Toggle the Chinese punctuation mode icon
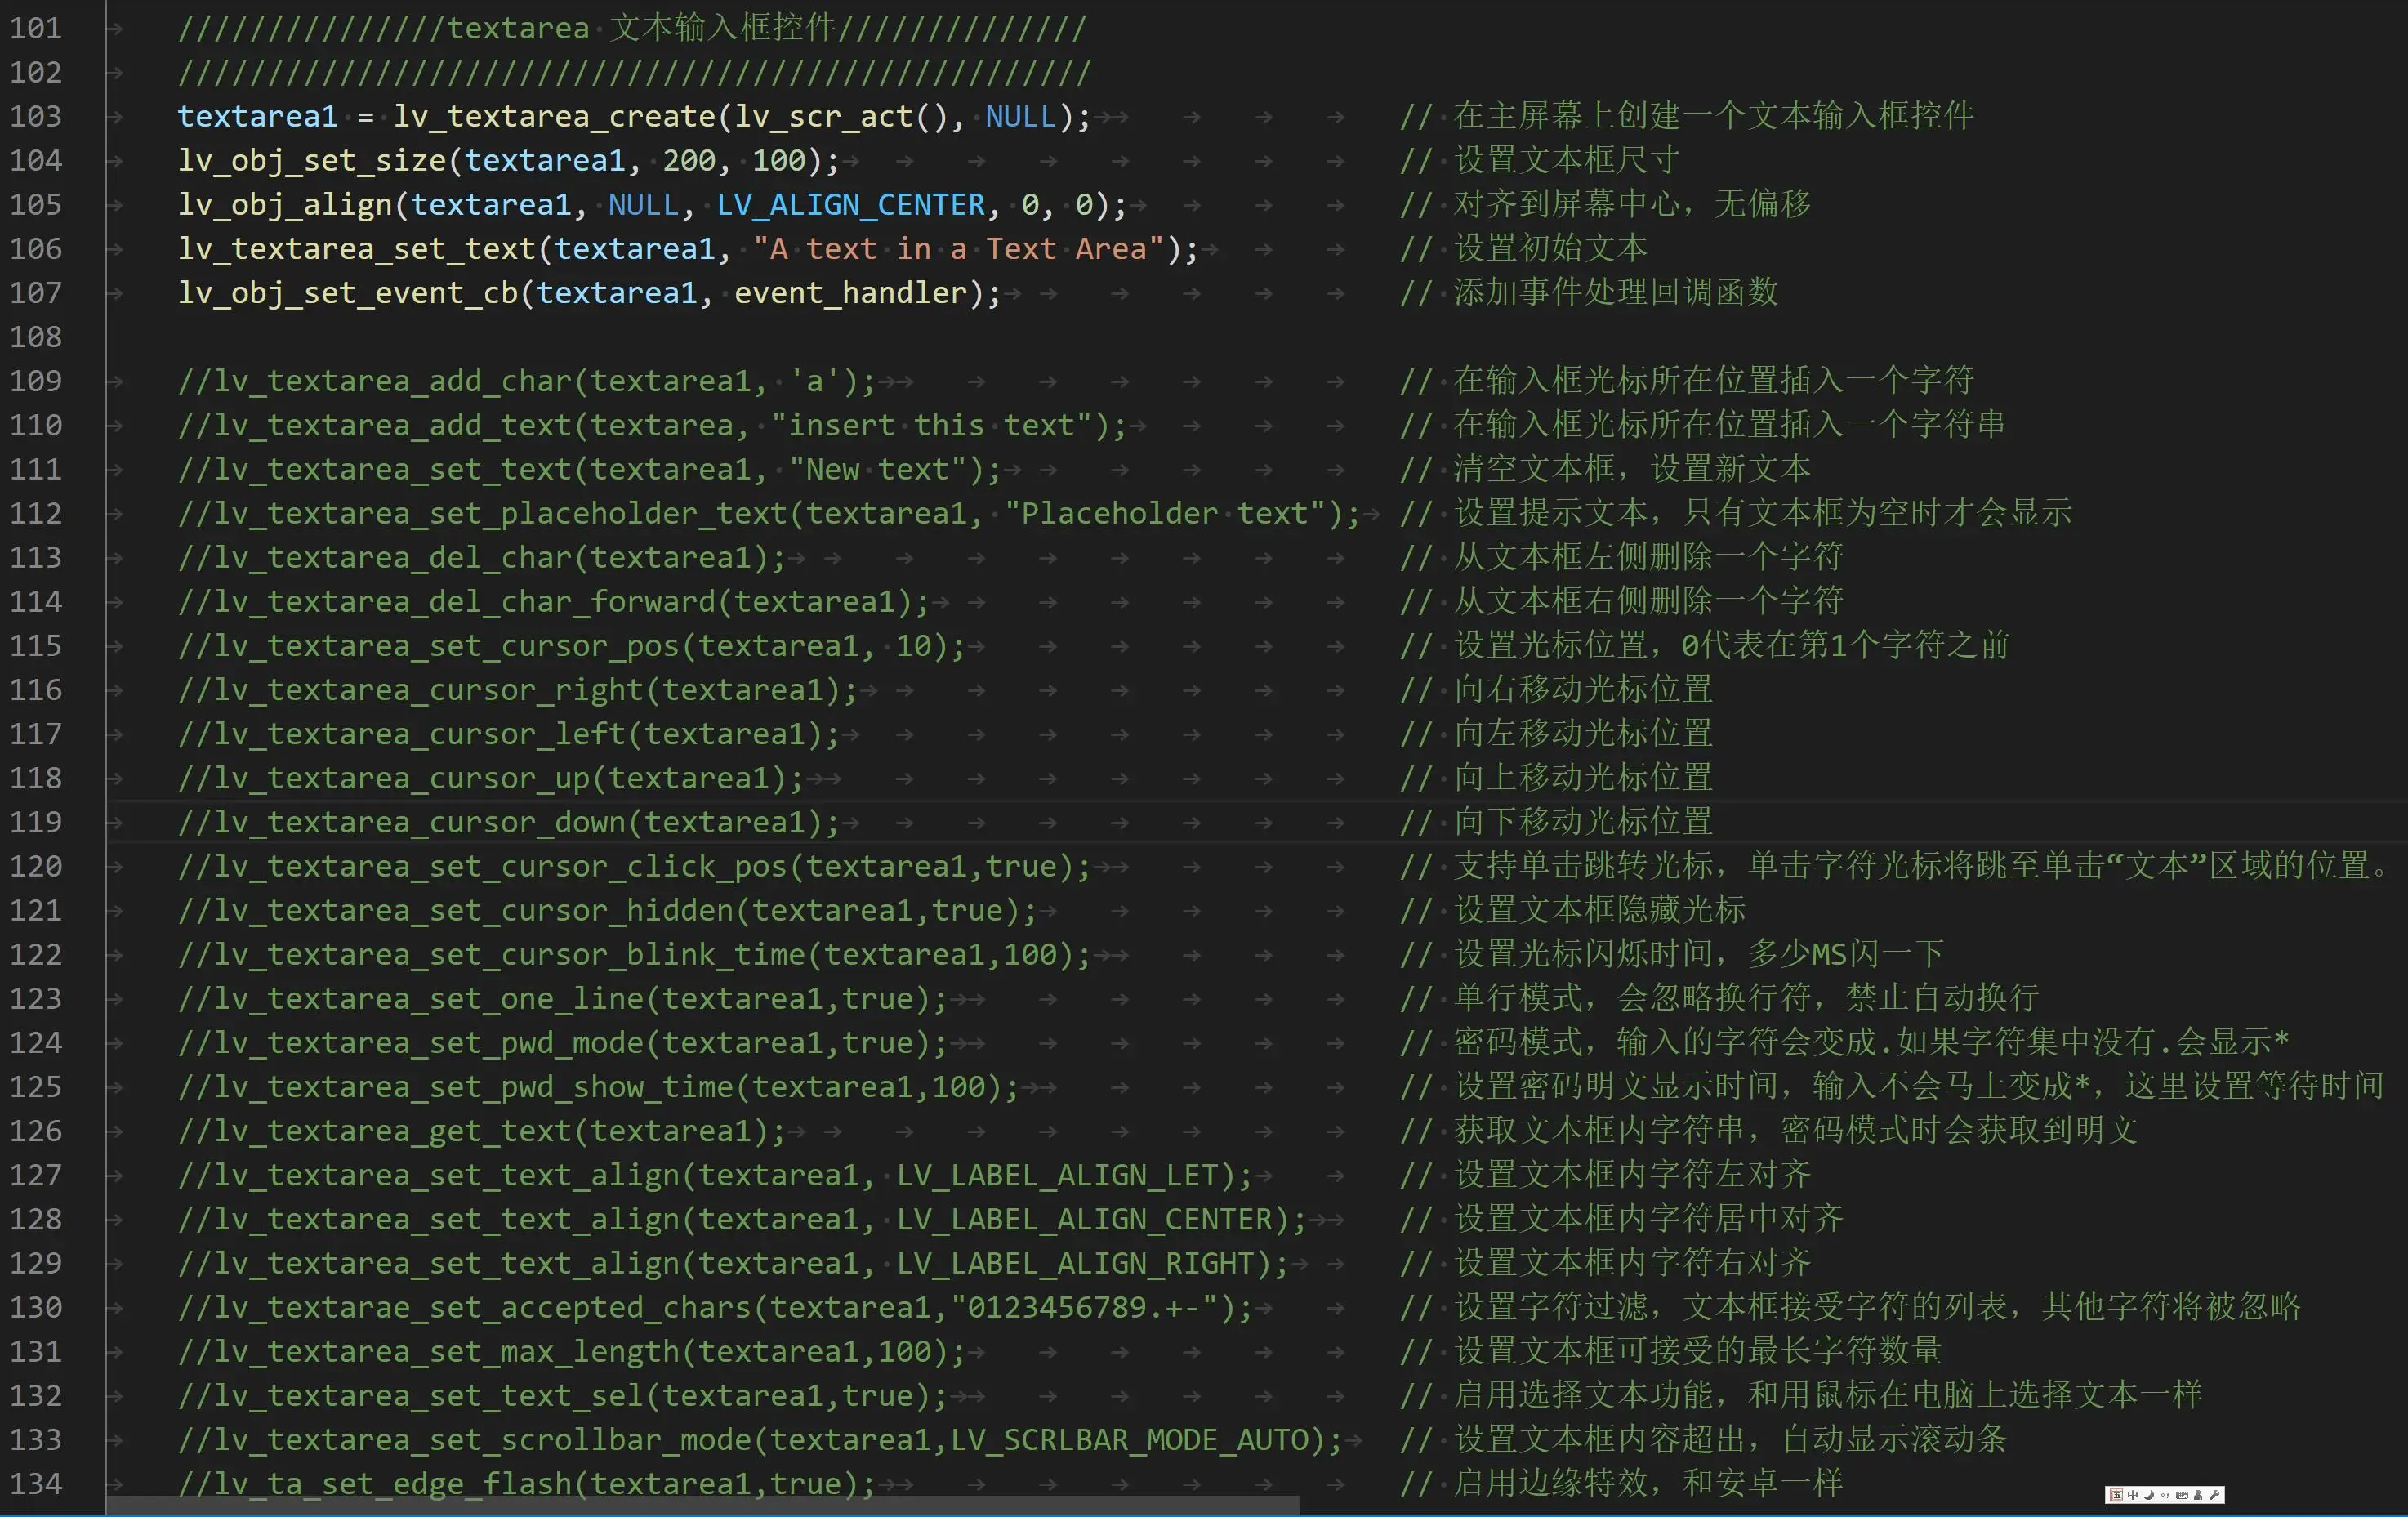Viewport: 2408px width, 1517px height. point(2165,1495)
